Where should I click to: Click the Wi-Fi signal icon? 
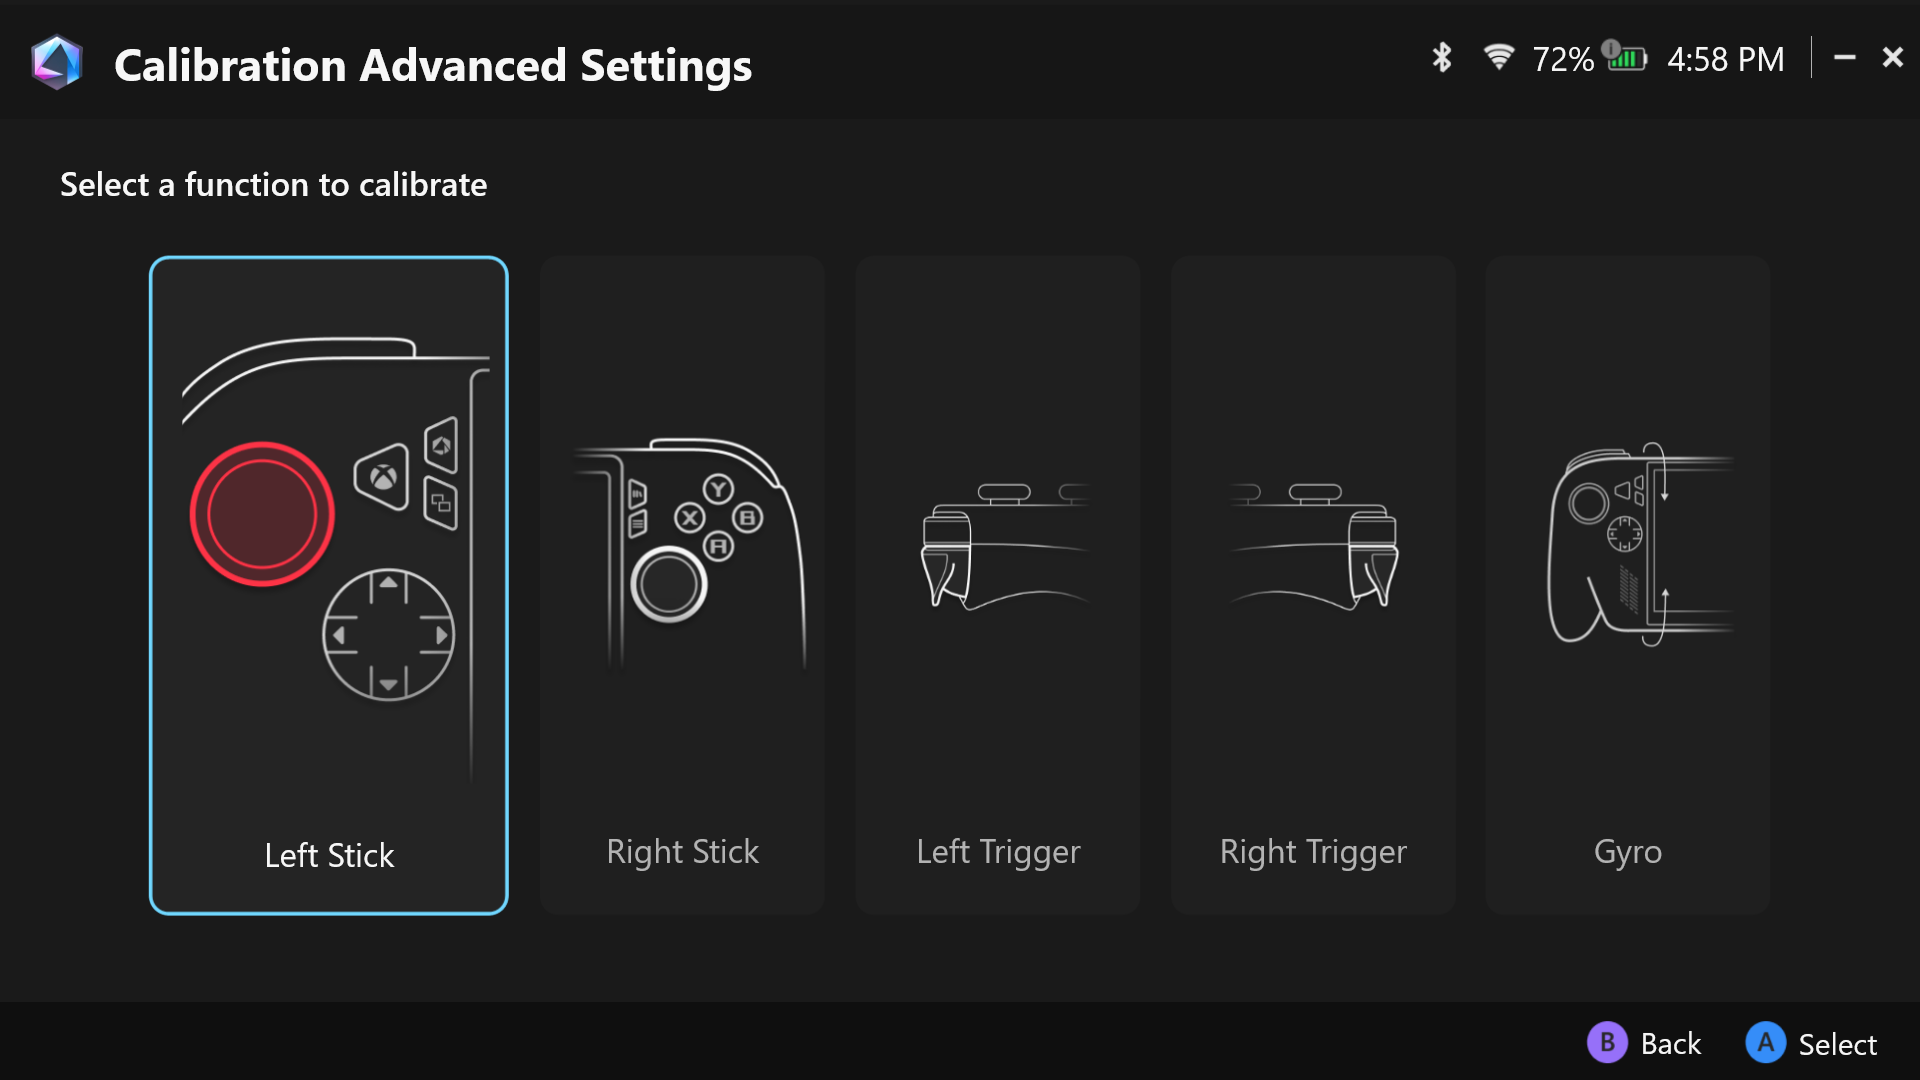[x=1498, y=57]
